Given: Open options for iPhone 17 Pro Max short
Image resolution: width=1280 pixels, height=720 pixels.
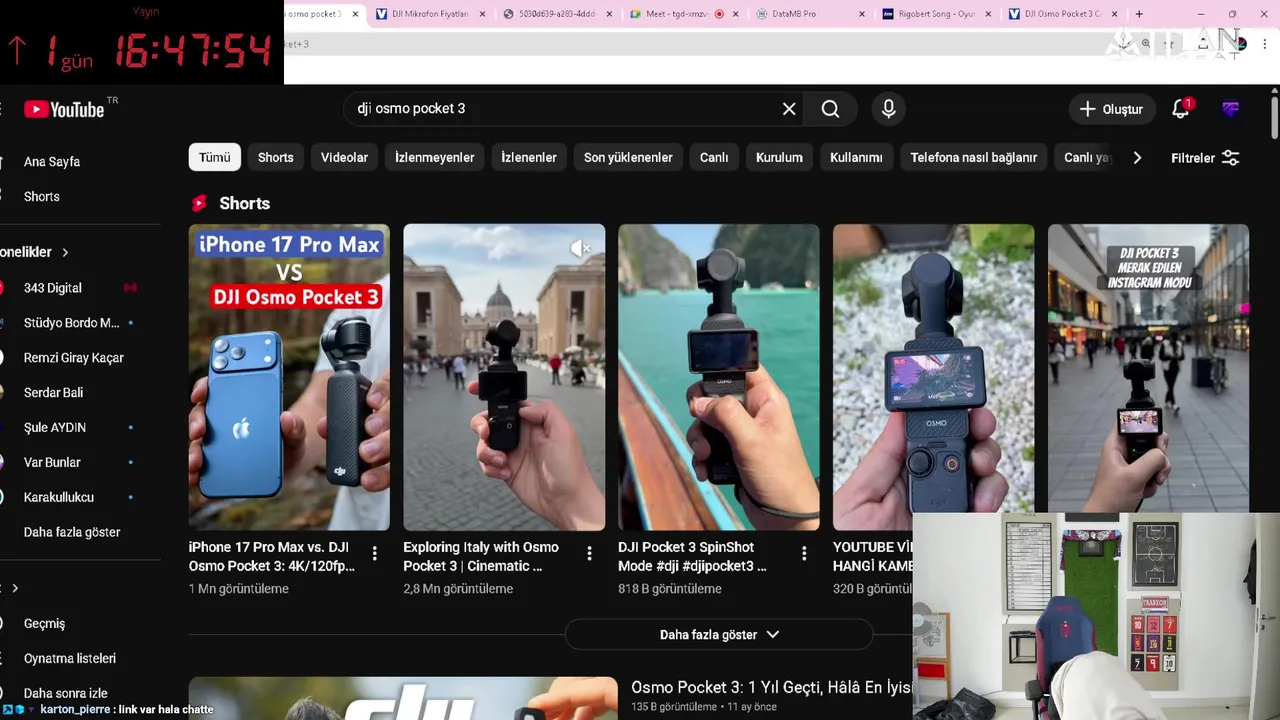Looking at the screenshot, I should pyautogui.click(x=374, y=553).
